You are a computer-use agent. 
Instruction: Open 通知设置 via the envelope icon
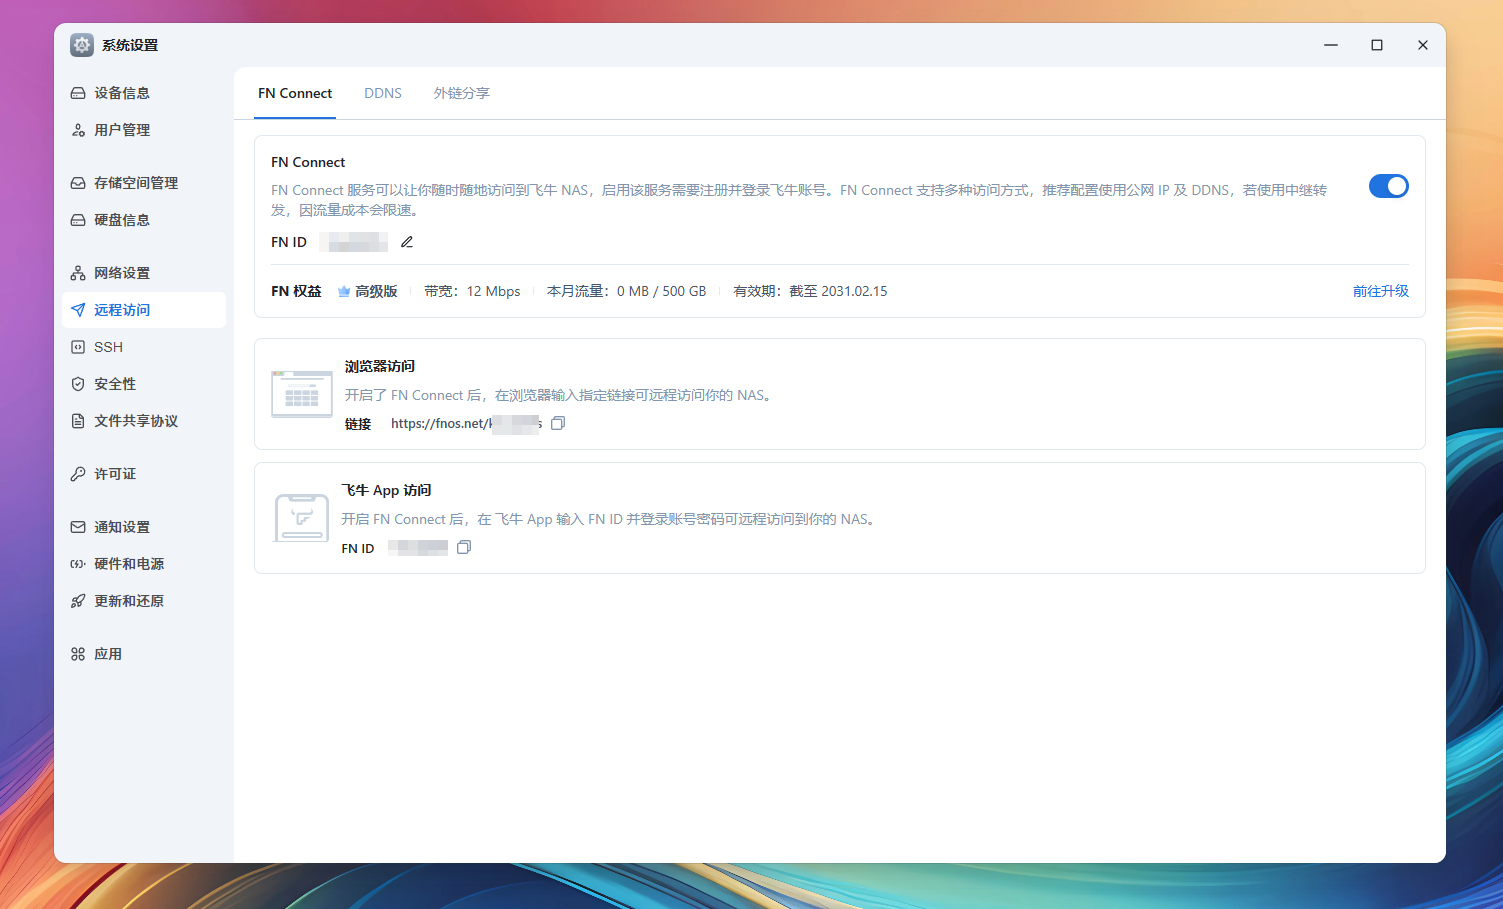pyautogui.click(x=79, y=526)
